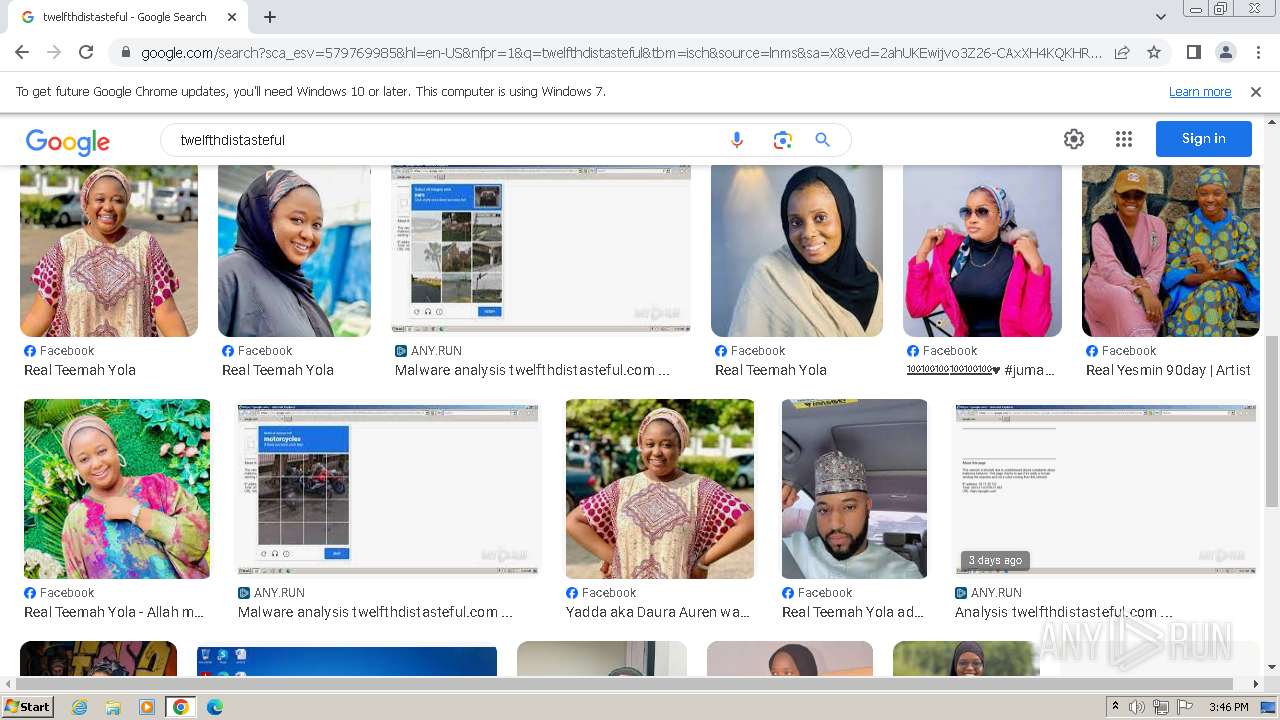Viewport: 1280px width, 720px height.
Task: Show hidden system tray icons
Action: [x=1115, y=707]
